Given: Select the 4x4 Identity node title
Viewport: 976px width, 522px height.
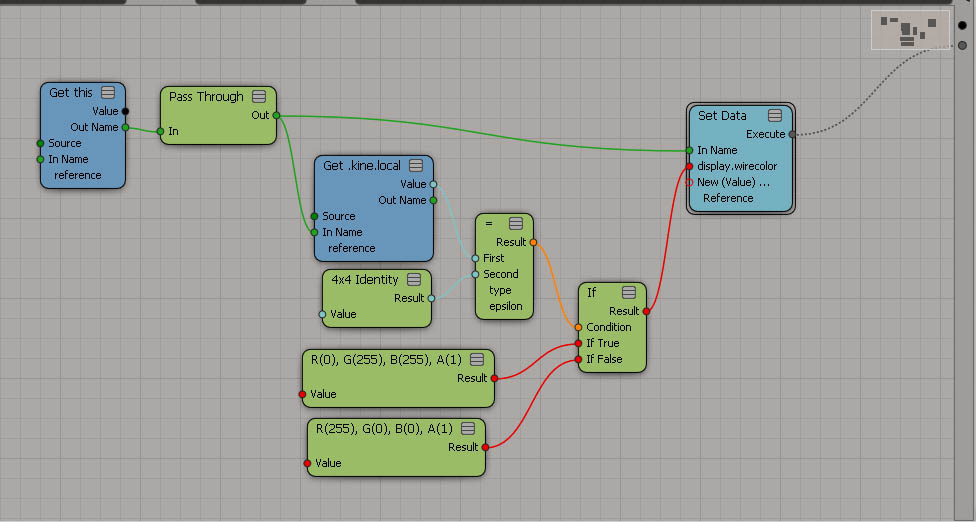Looking at the screenshot, I should pyautogui.click(x=365, y=279).
